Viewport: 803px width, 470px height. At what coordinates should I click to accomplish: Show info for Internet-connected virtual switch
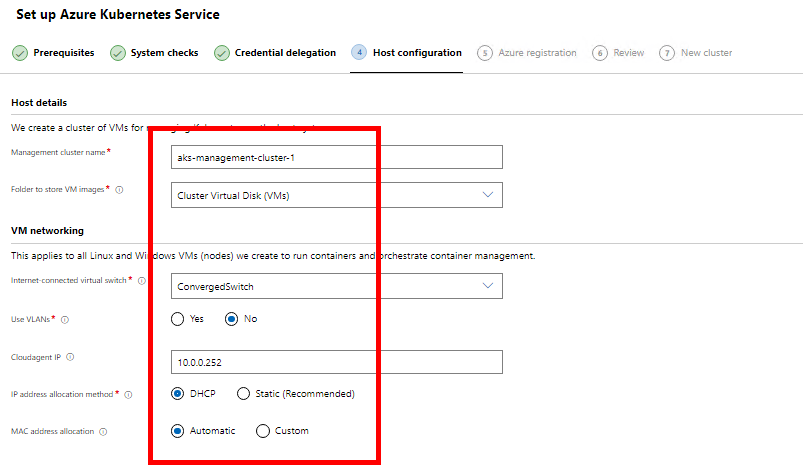tap(142, 281)
